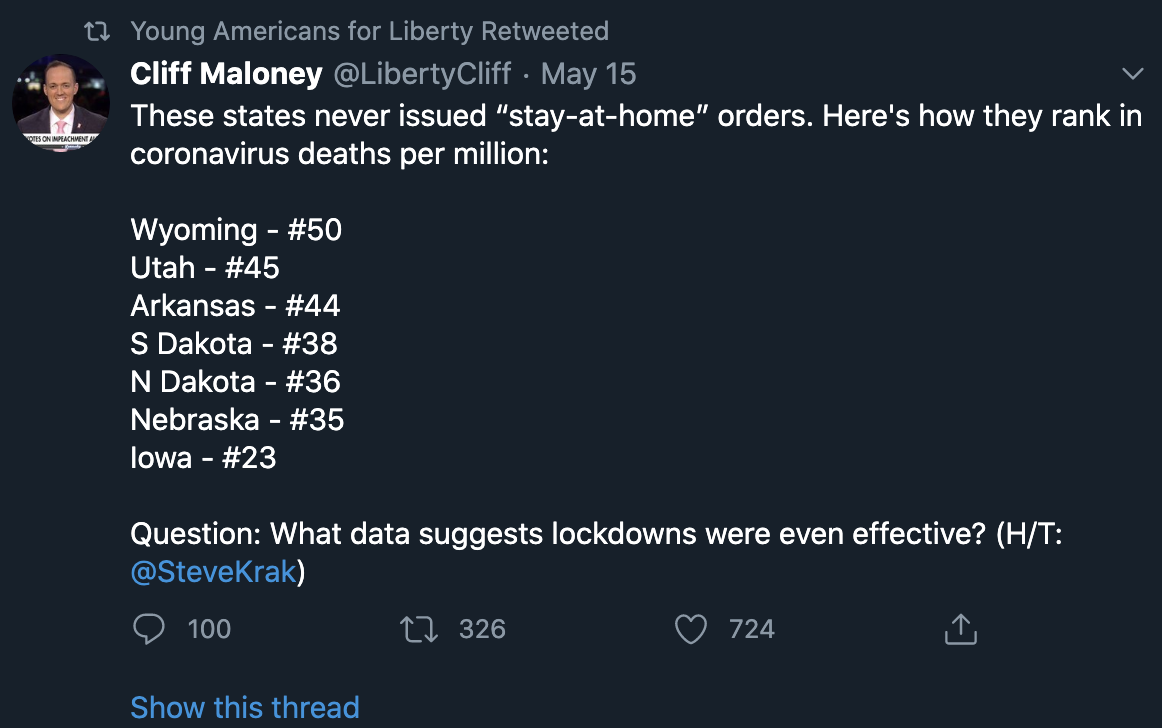The height and width of the screenshot is (728, 1162).
Task: Click the lockdowns question text
Action: pos(597,552)
